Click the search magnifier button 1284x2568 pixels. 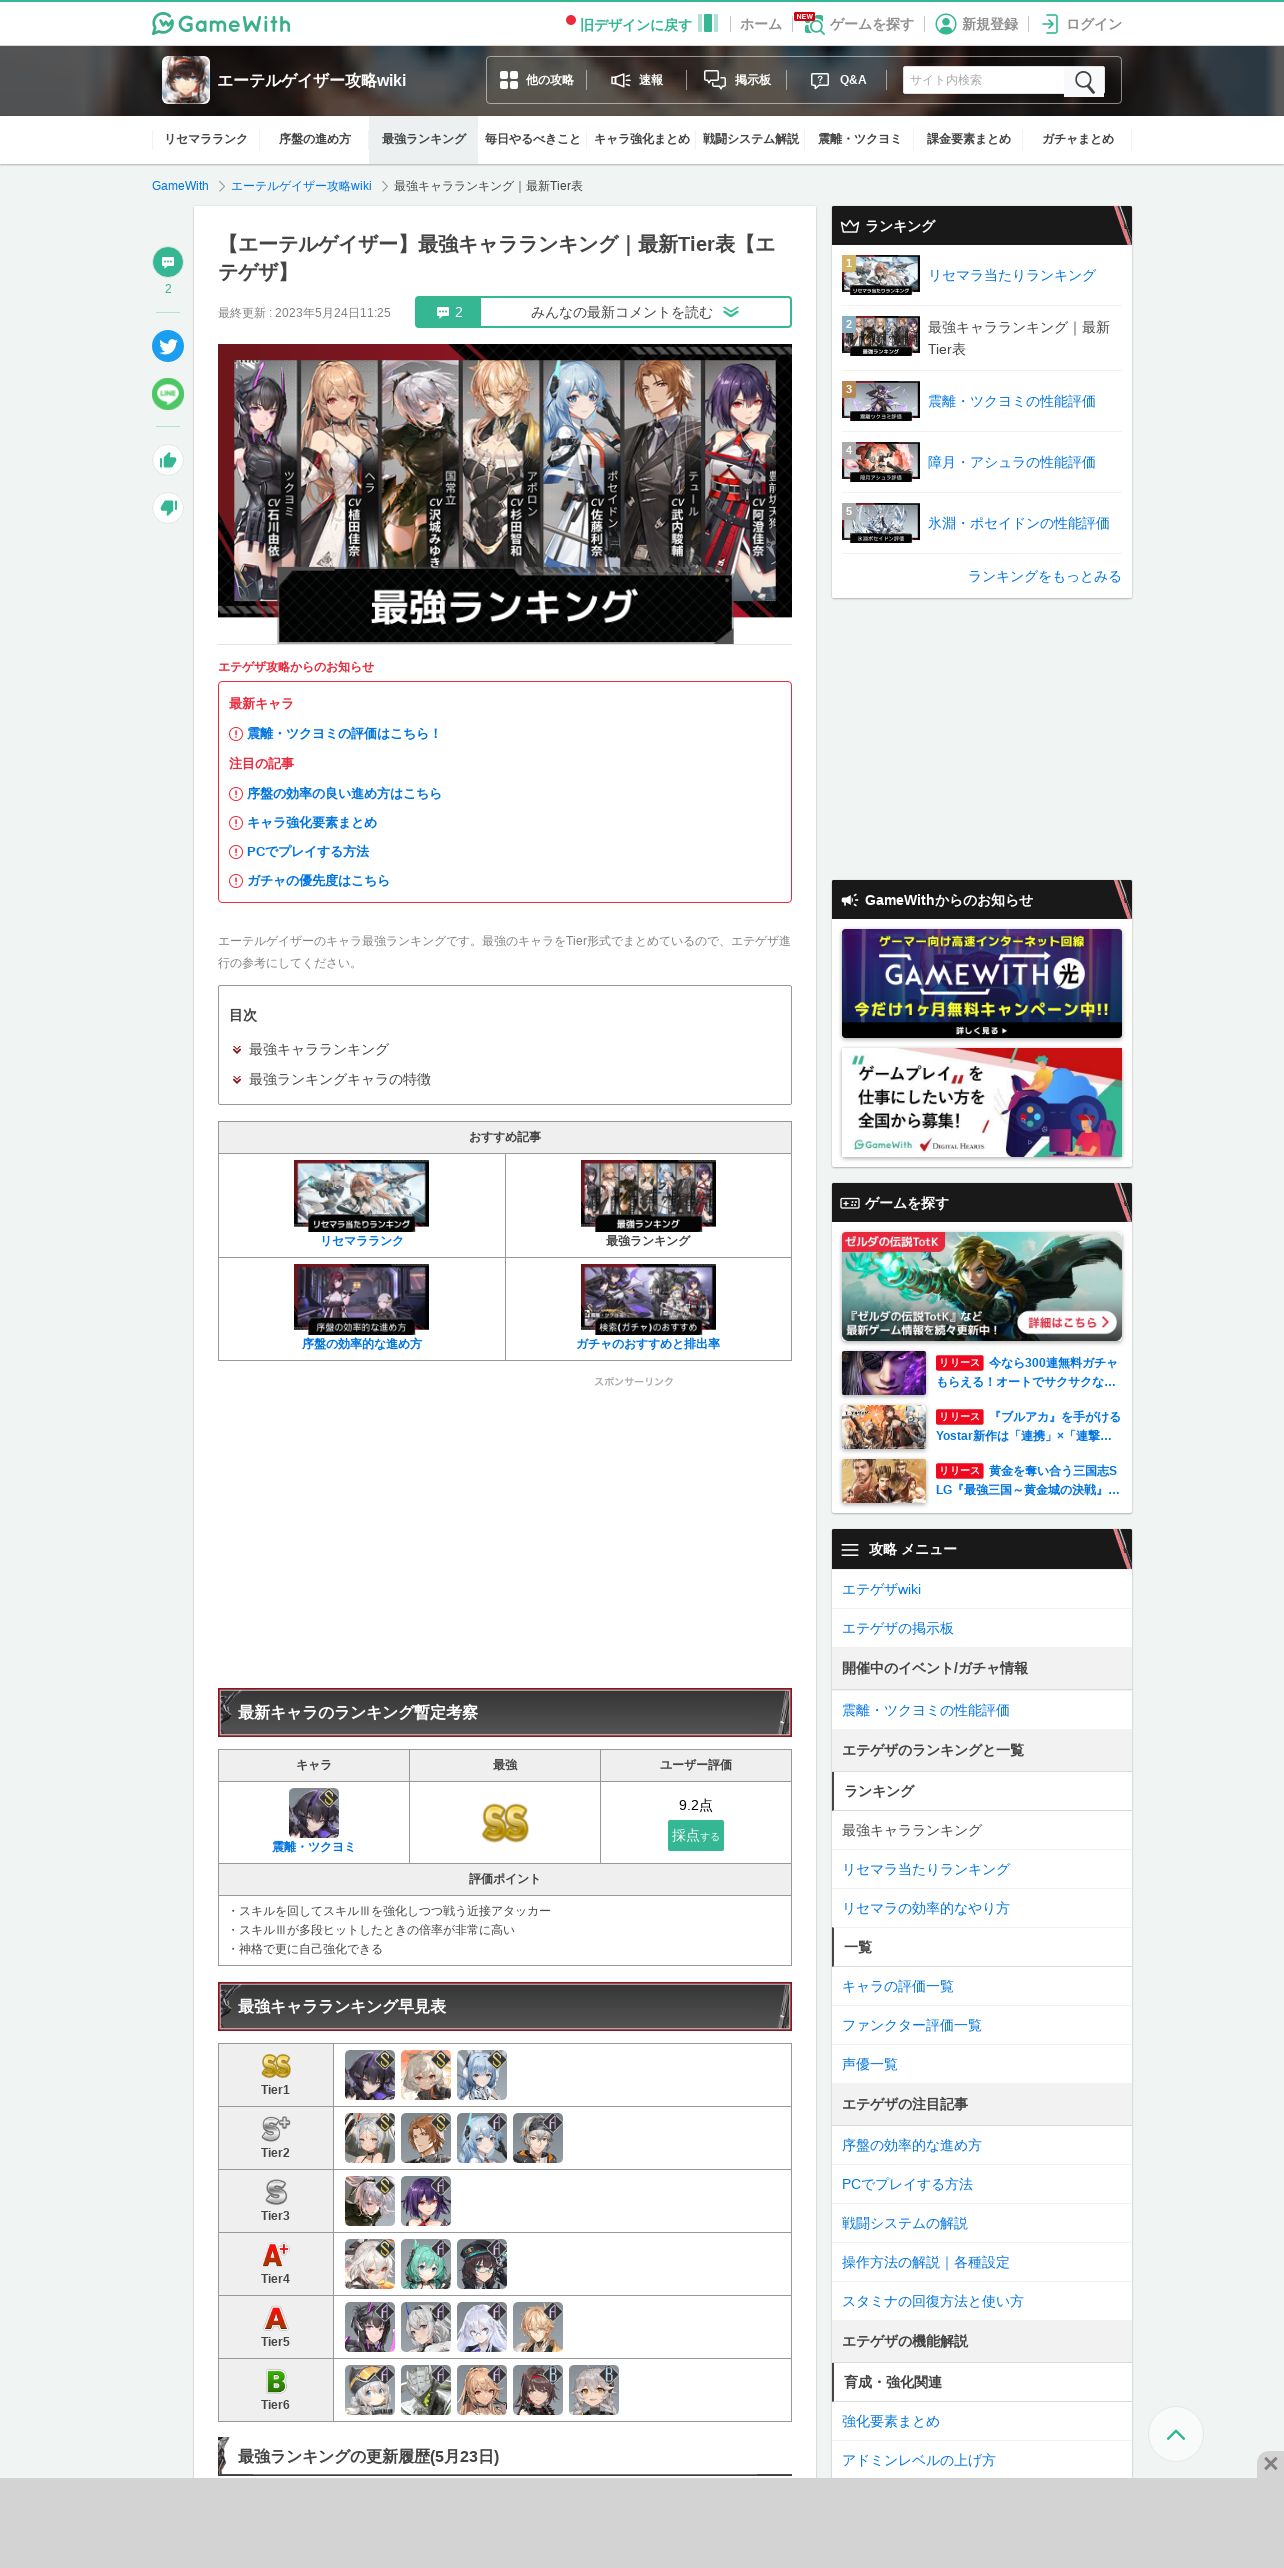point(1085,81)
